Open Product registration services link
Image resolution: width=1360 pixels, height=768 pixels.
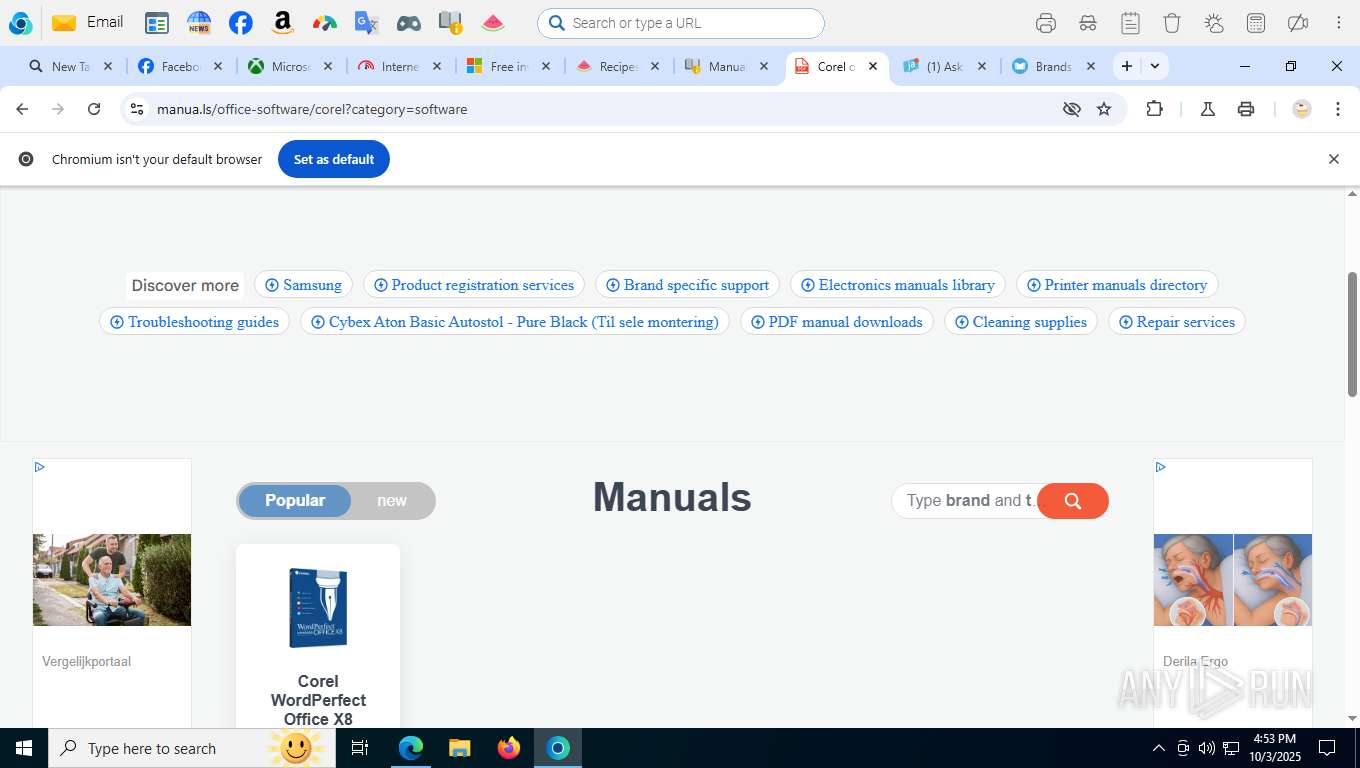click(x=473, y=285)
